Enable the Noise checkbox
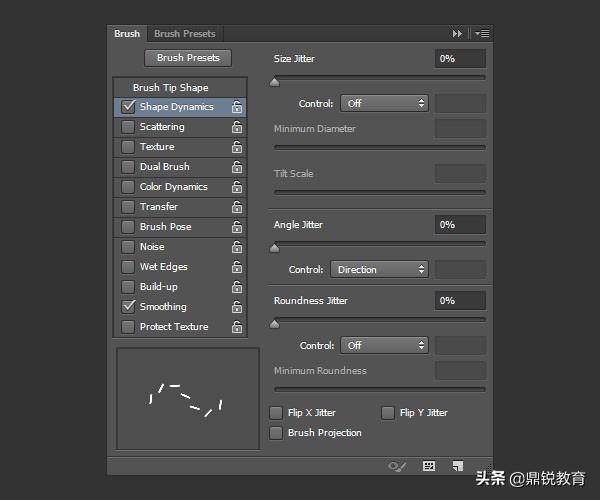600x500 pixels. (128, 247)
